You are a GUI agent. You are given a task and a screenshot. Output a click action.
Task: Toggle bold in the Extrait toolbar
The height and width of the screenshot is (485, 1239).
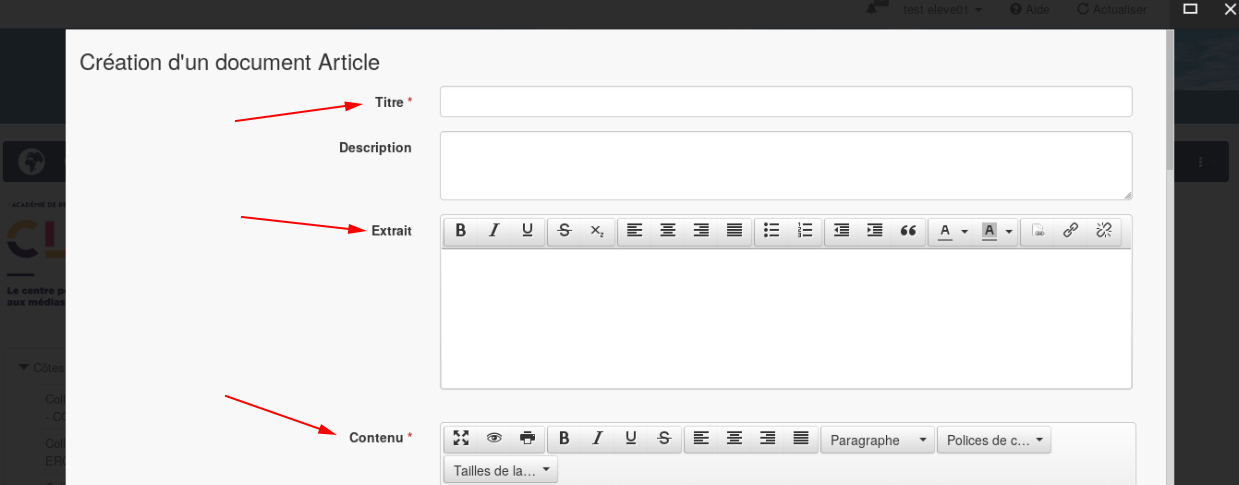tap(461, 231)
